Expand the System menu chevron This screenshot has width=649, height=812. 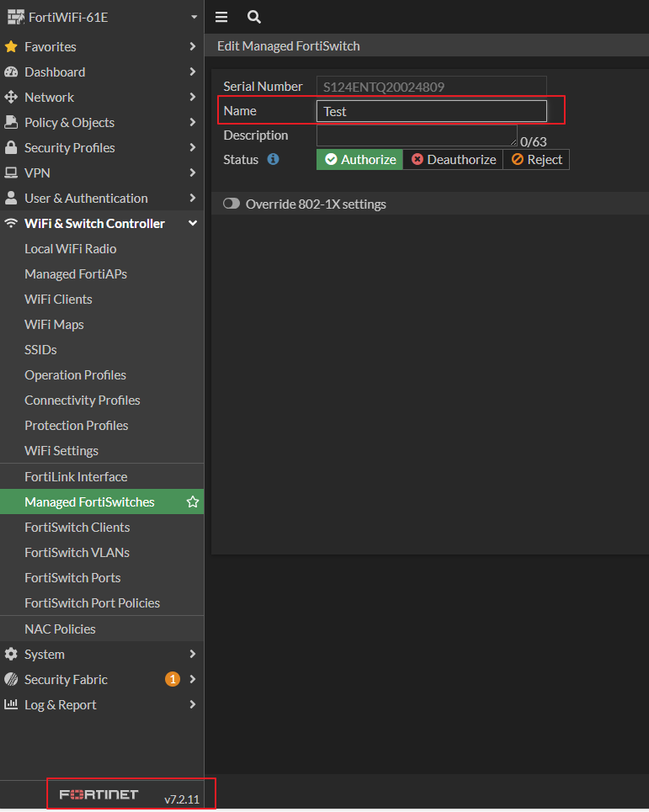click(193, 654)
